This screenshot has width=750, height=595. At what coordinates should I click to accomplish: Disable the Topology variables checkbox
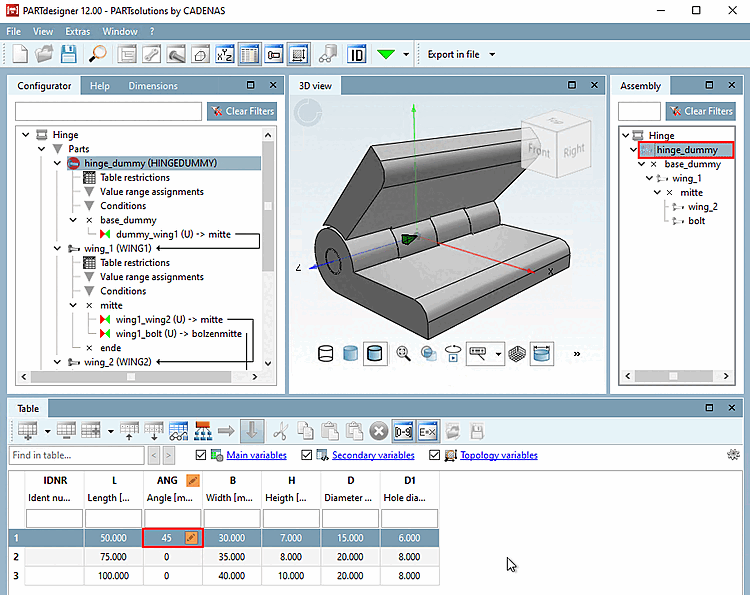pyautogui.click(x=435, y=456)
